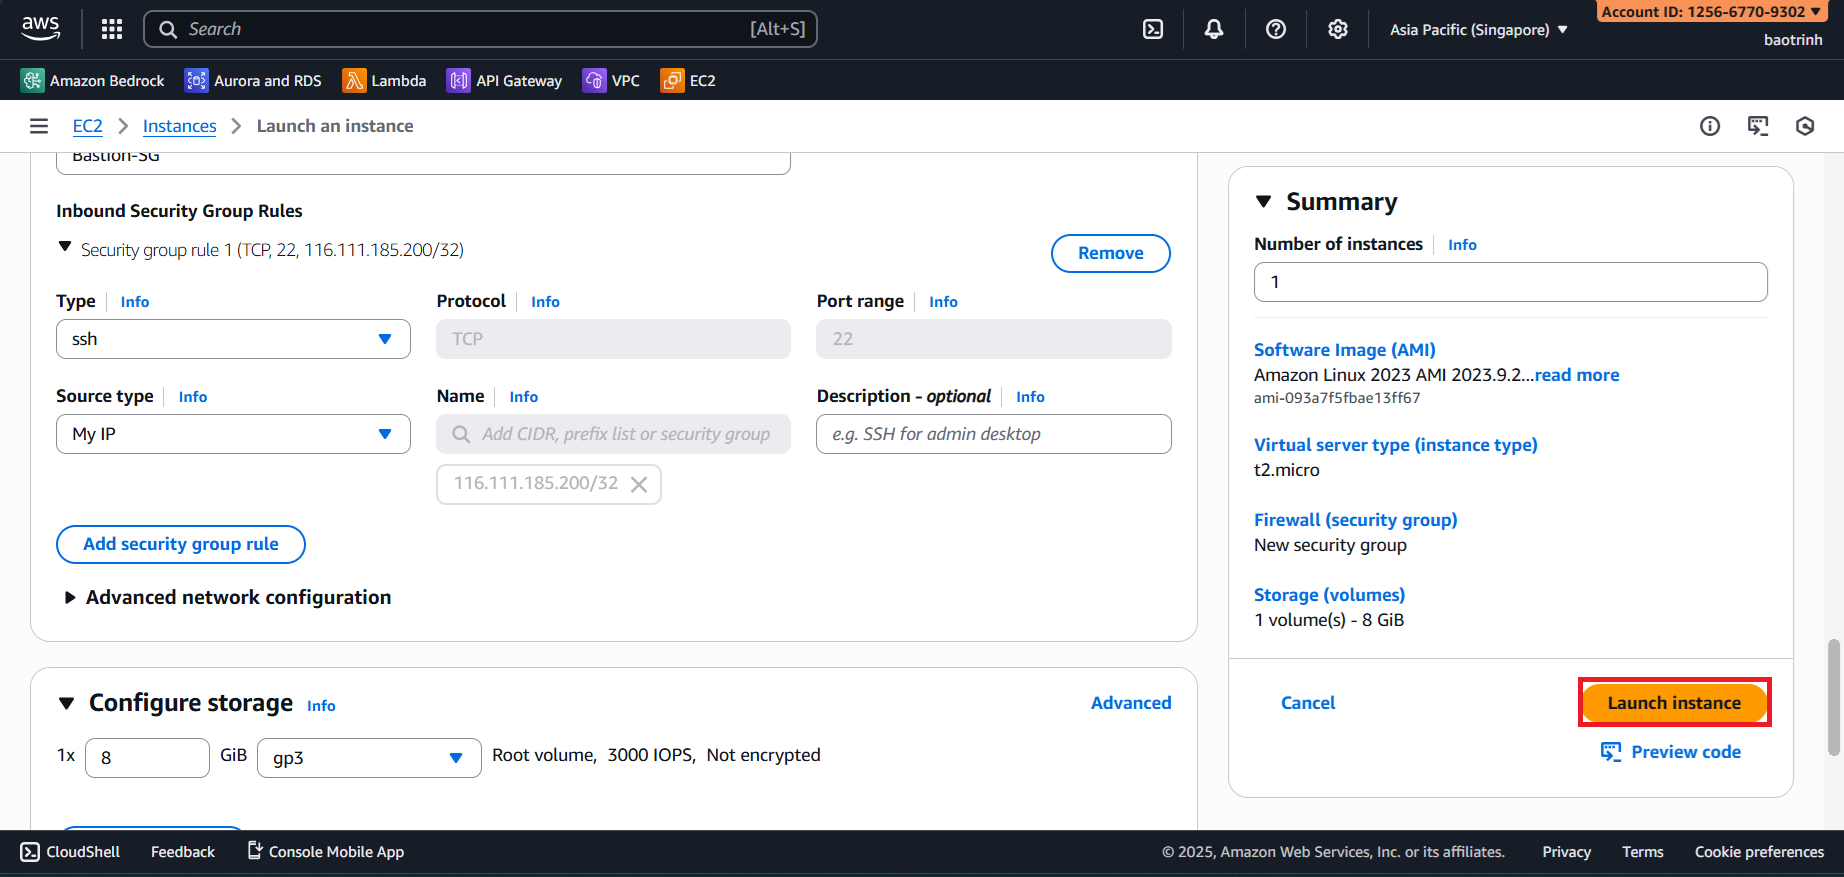
Task: Remove the 116.111.185.200/32 CIDR chip
Action: 639,484
